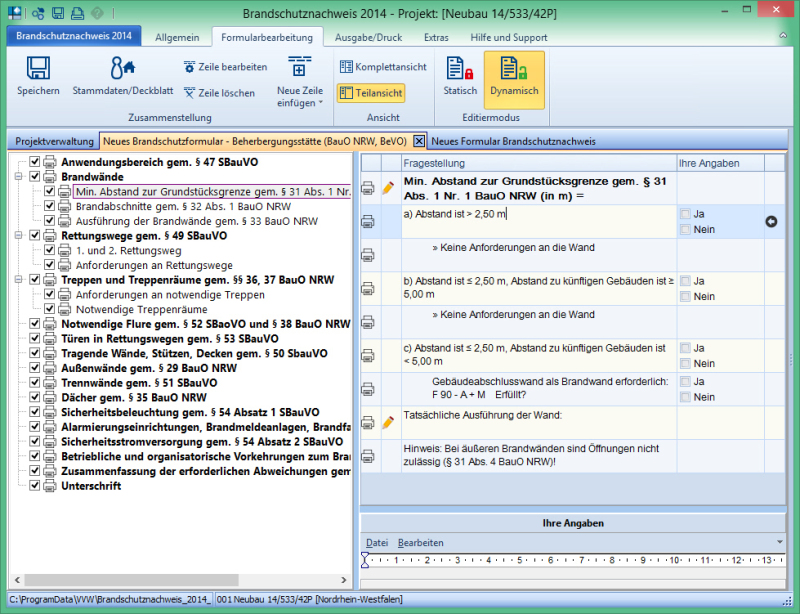The image size is (800, 614).
Task: Click the printer icon next to 'Brandwände'
Action: (49, 177)
